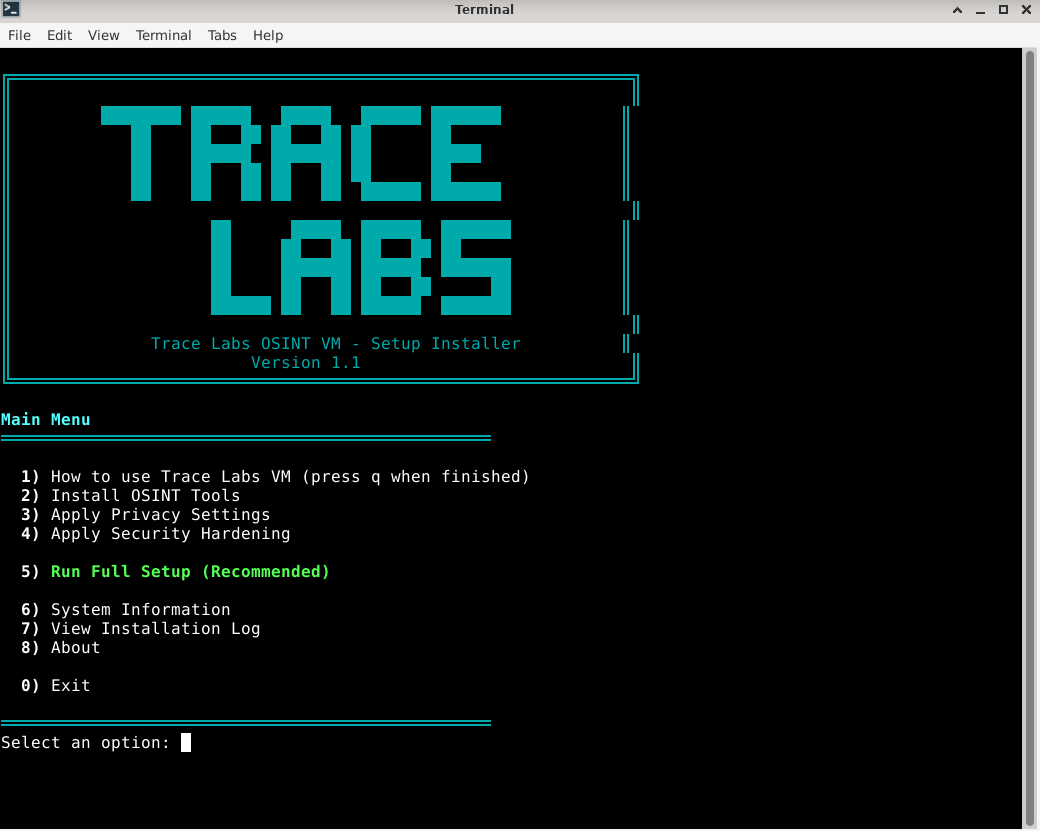Open the Tabs menu
Viewport: 1040px width, 831px height.
click(222, 35)
